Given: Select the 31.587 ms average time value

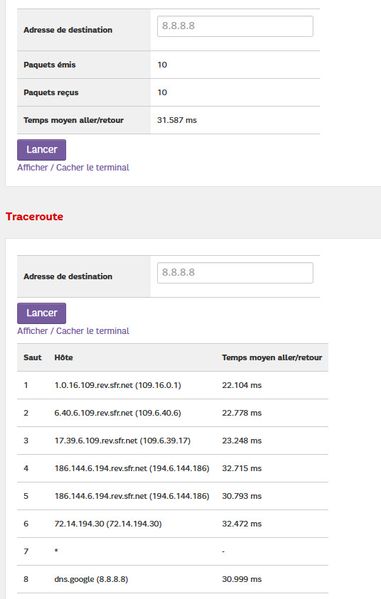Looking at the screenshot, I should [177, 120].
